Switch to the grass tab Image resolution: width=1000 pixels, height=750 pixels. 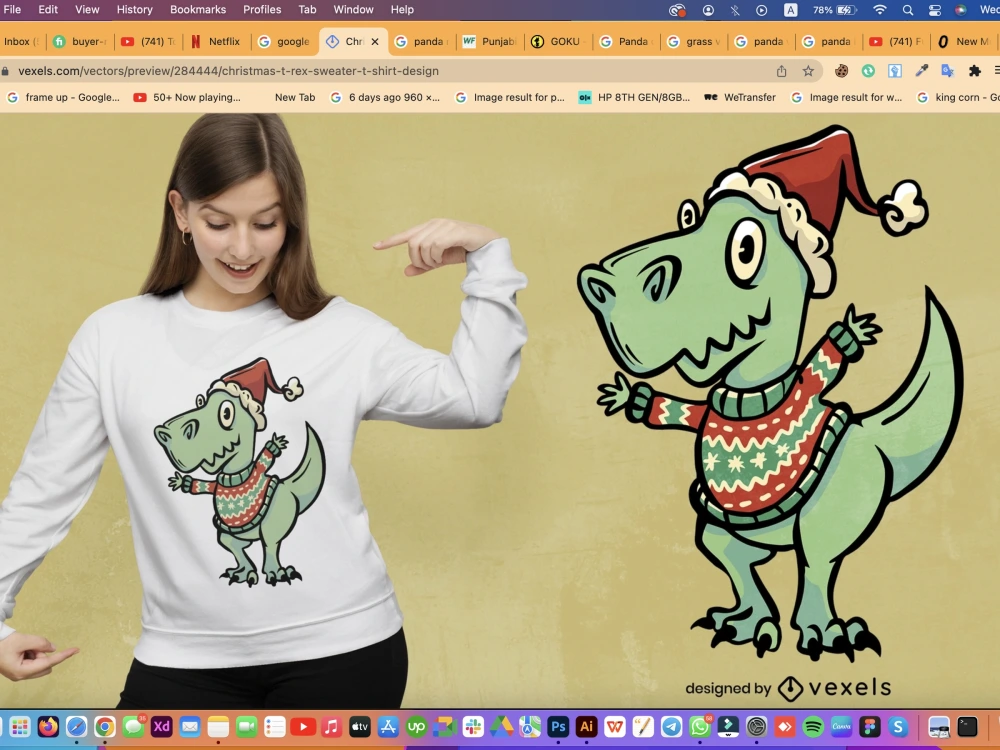(694, 41)
